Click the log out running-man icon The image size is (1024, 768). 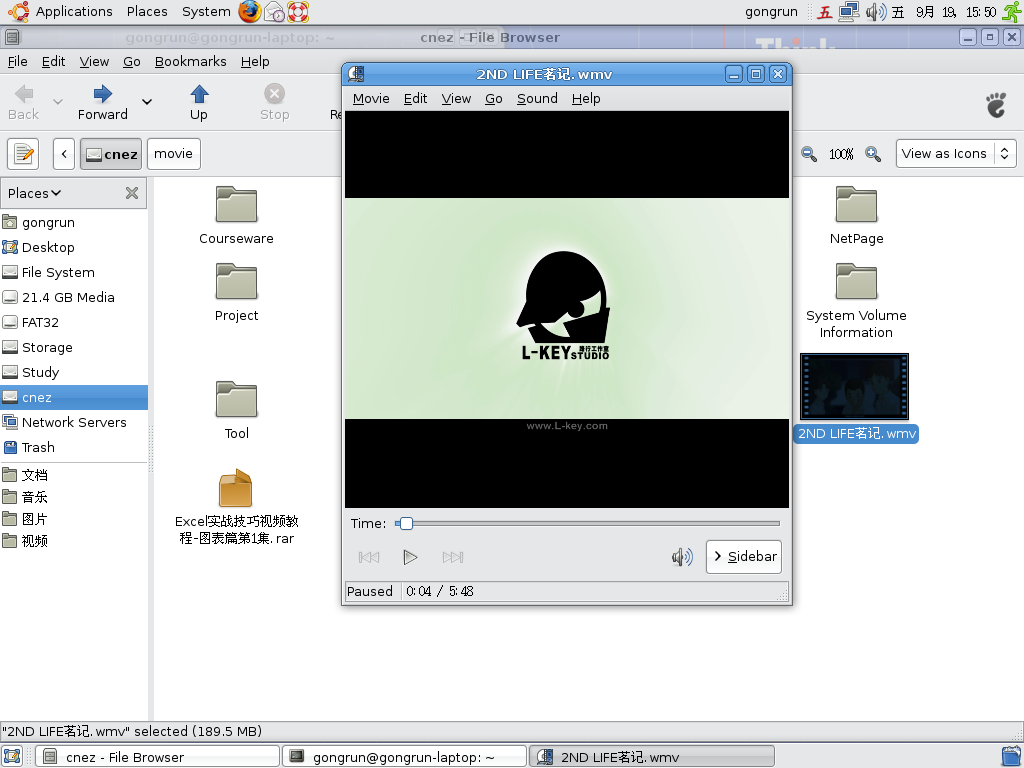point(1012,12)
